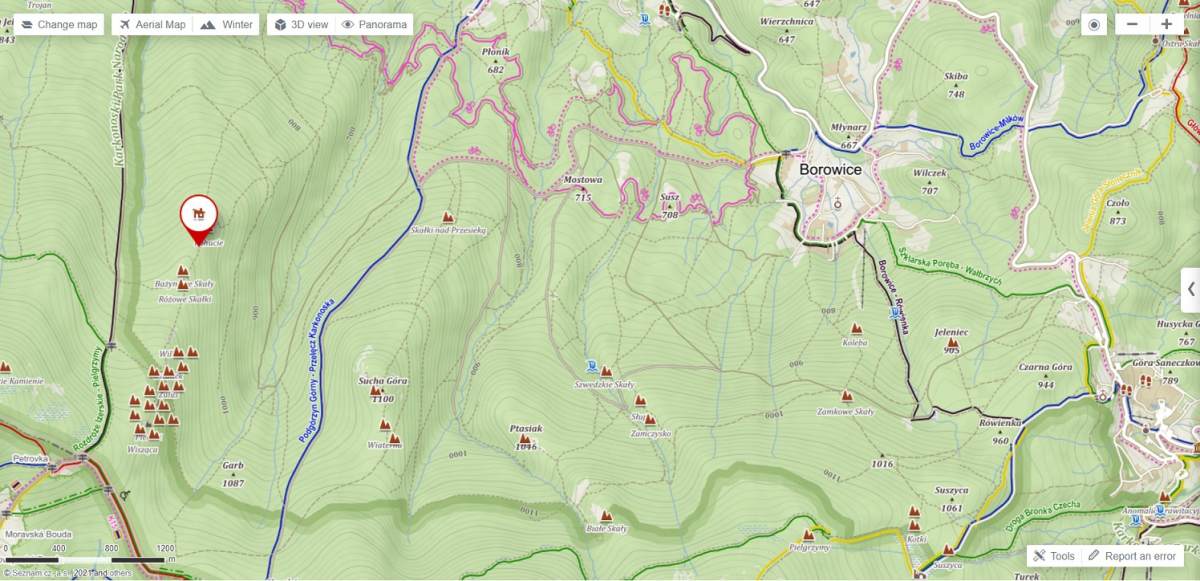This screenshot has width=1200, height=581.
Task: Click the Sucha Góra peak icon
Action: [376, 392]
